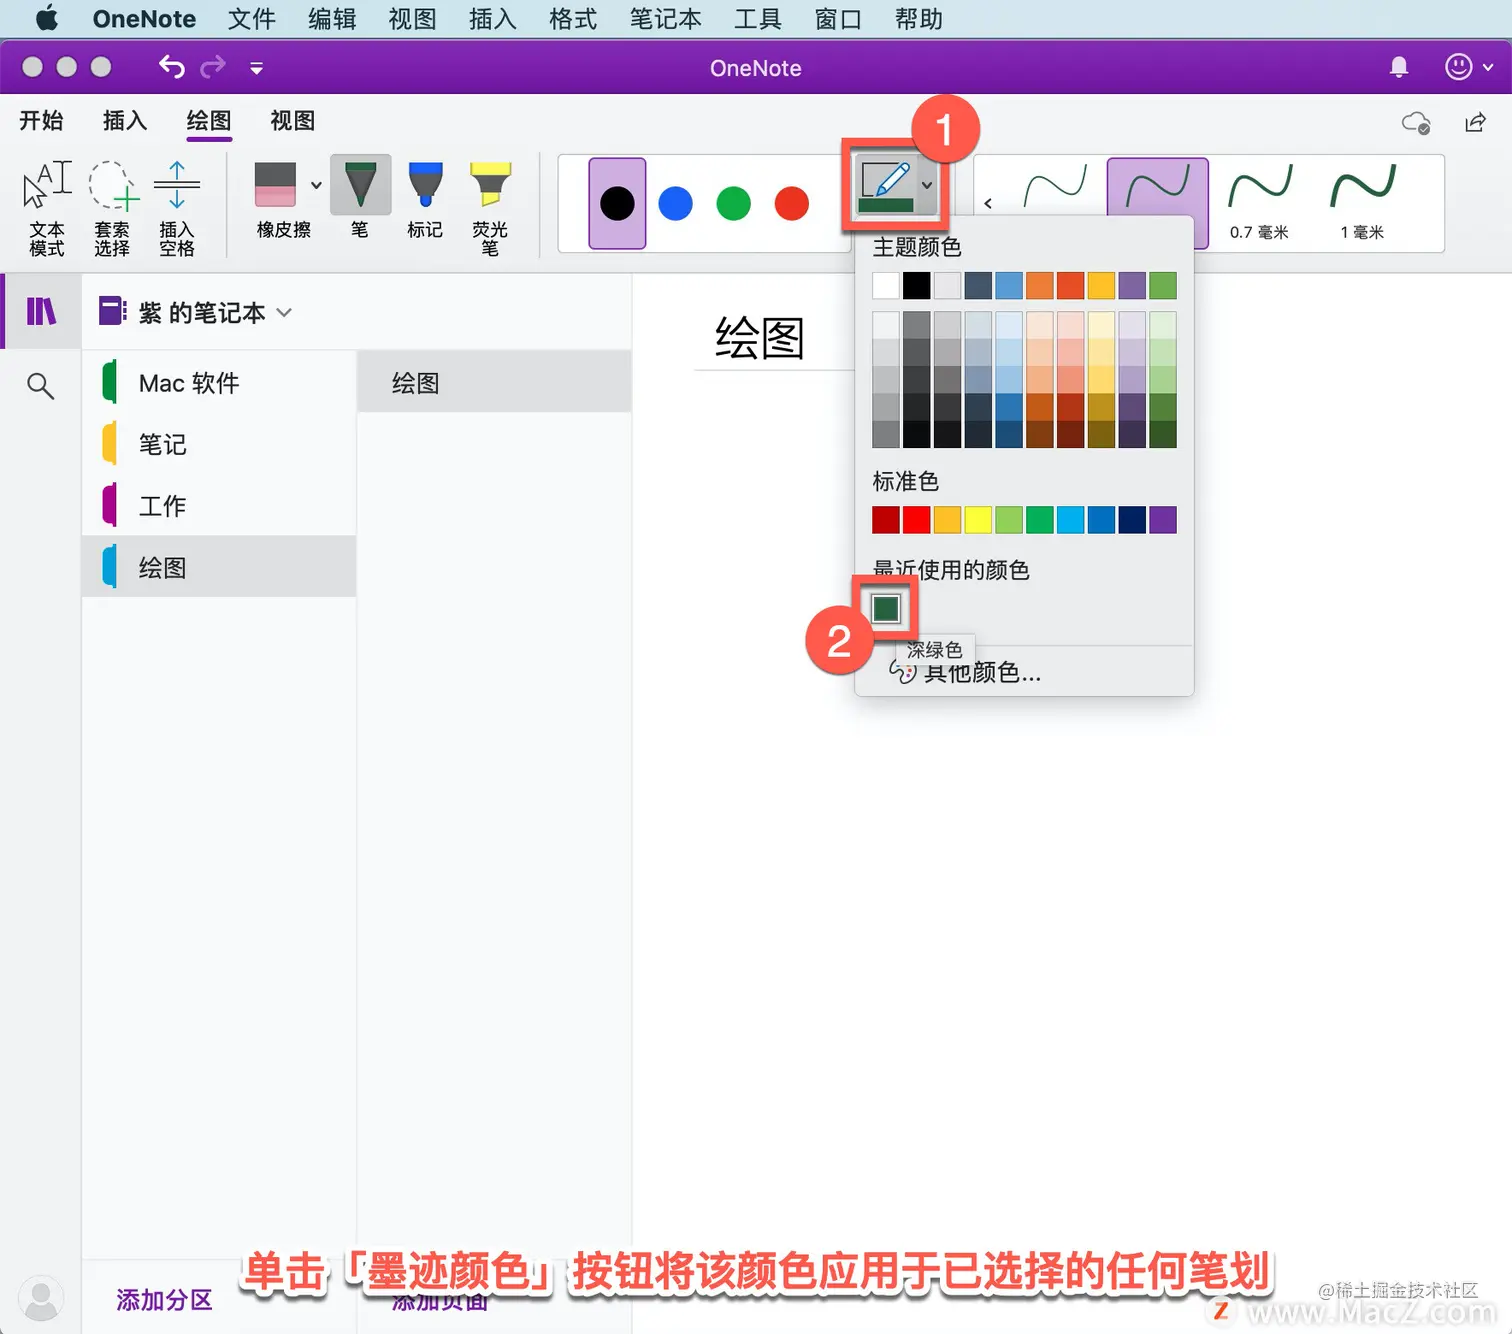Open the 文件 menu
This screenshot has height=1334, width=1512.
251,19
